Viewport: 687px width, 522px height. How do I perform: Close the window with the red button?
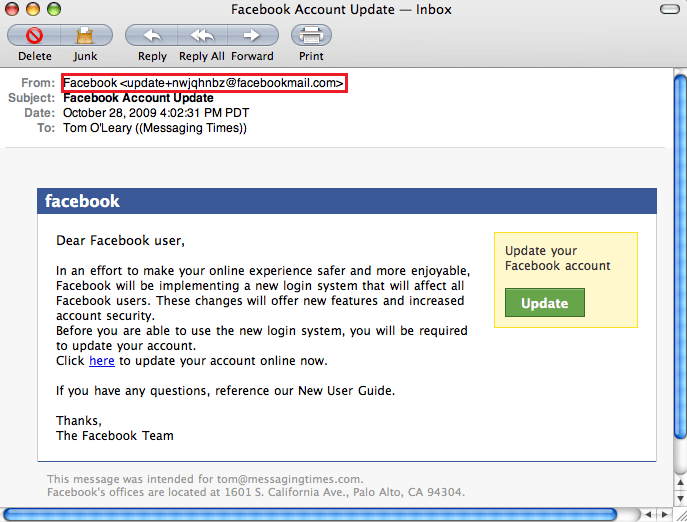coord(12,9)
